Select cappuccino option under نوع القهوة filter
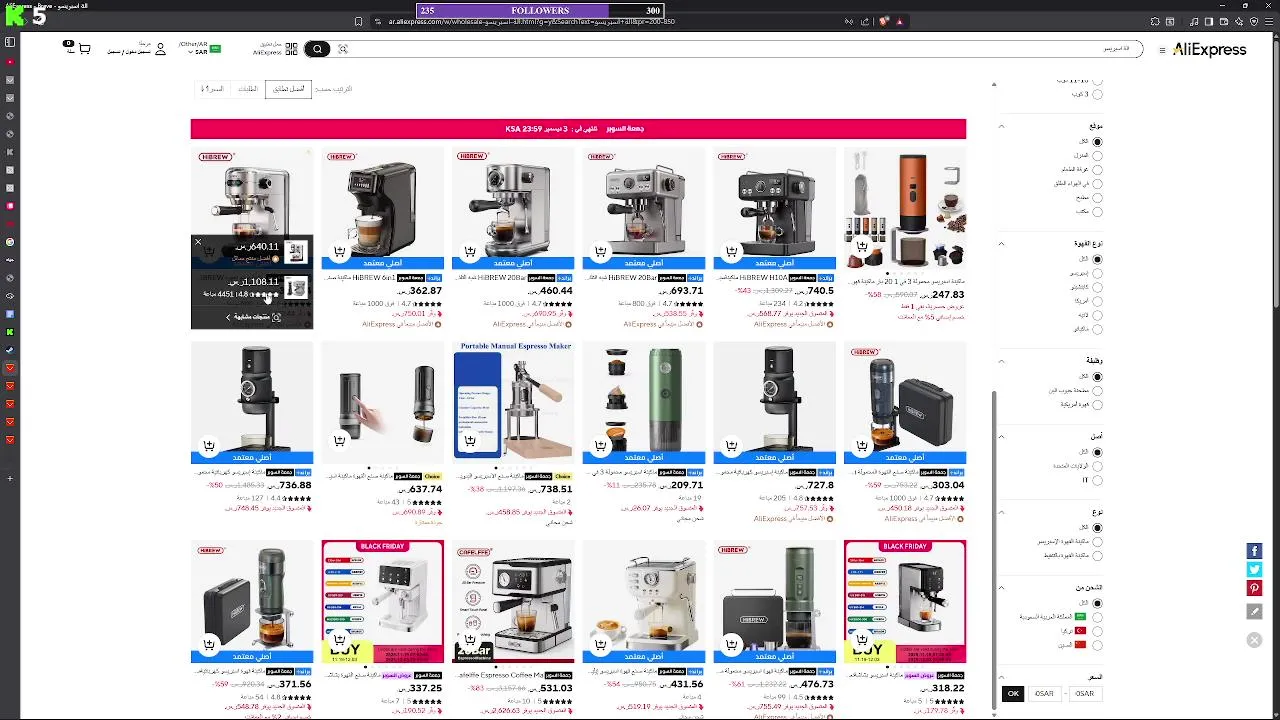Screen dimensions: 1280x720 (x=1097, y=287)
